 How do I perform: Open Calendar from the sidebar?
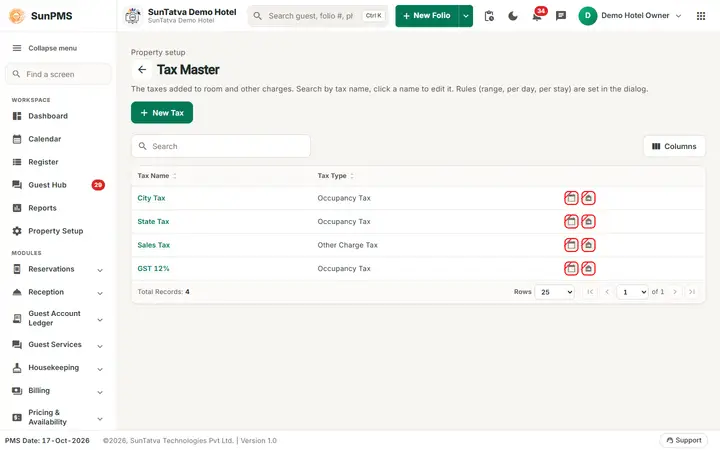click(x=58, y=139)
